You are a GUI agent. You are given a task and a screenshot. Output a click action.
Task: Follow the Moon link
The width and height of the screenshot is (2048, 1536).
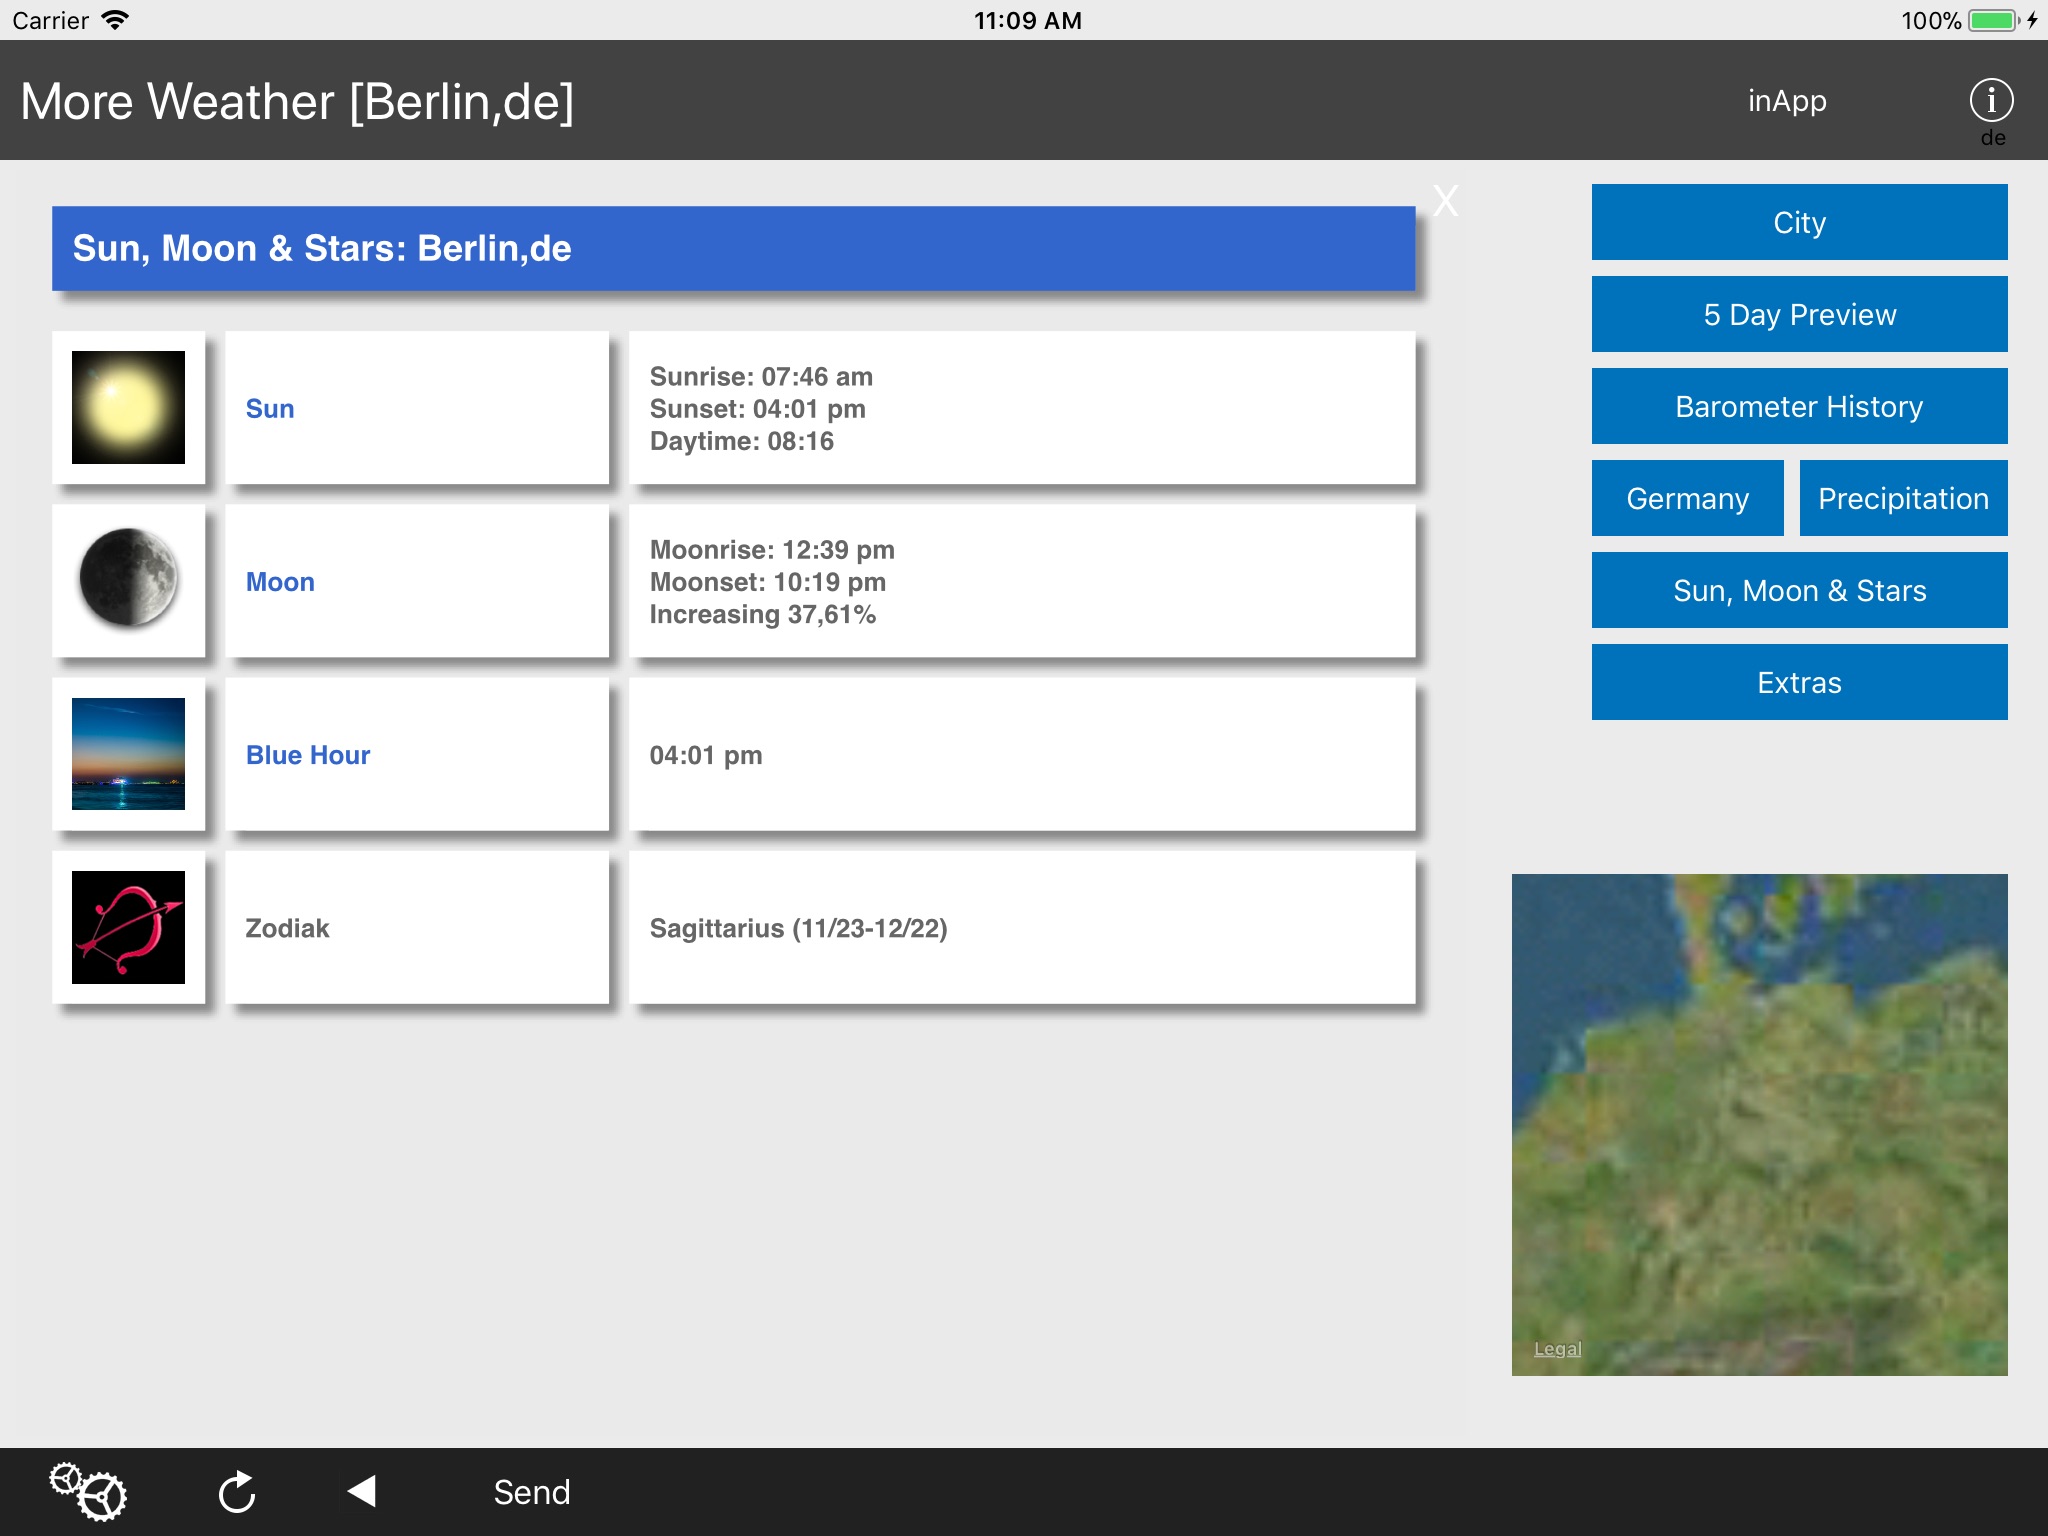[280, 582]
